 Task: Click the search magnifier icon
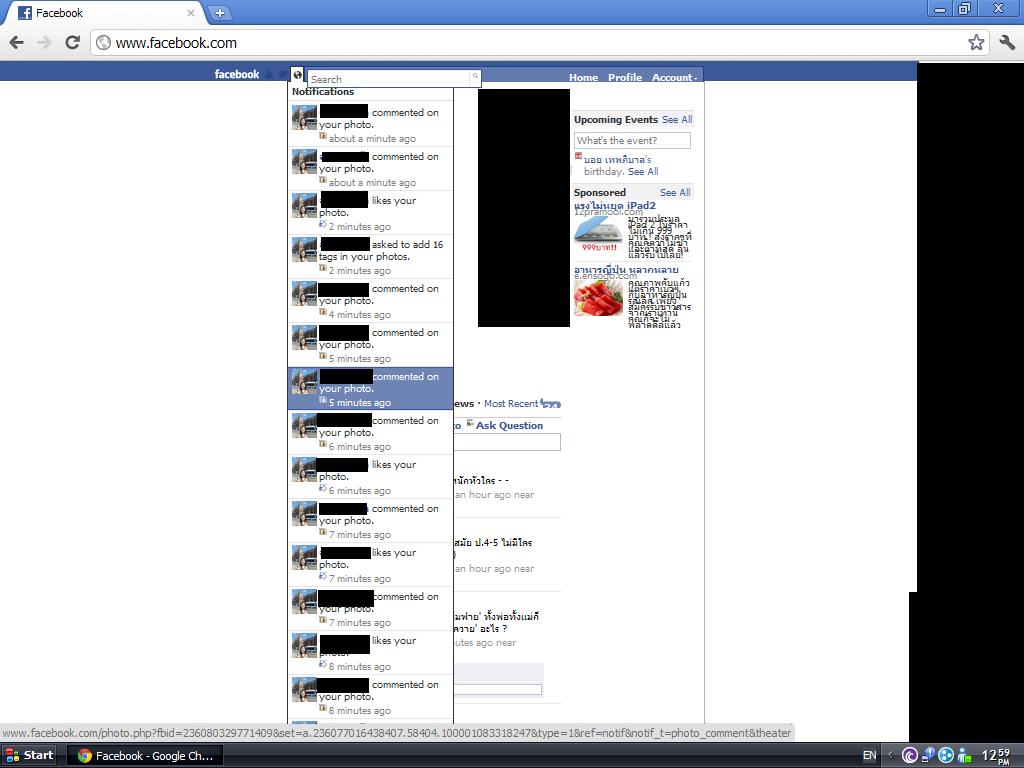pos(475,78)
